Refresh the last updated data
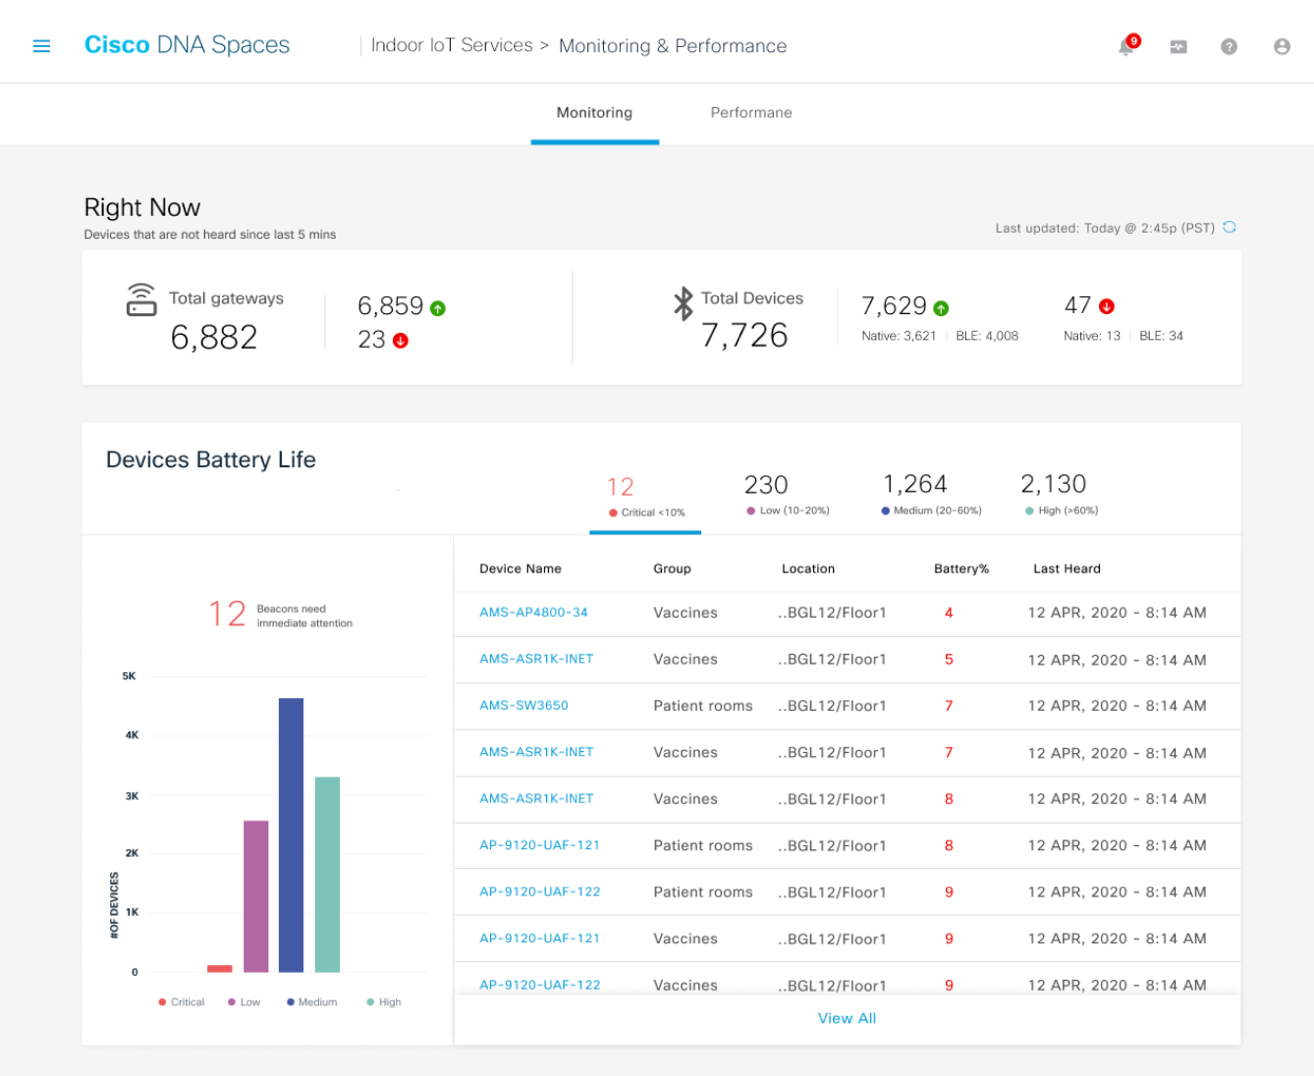1314x1076 pixels. pos(1229,228)
